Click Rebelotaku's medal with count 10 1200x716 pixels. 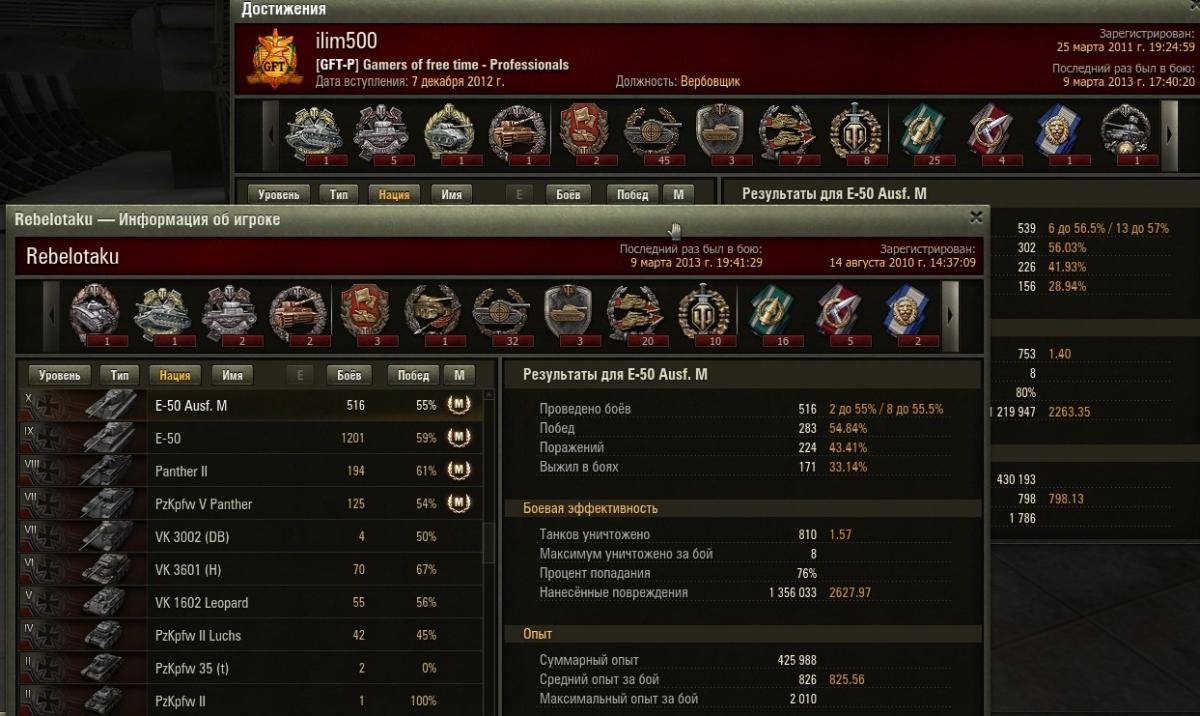pyautogui.click(x=704, y=315)
